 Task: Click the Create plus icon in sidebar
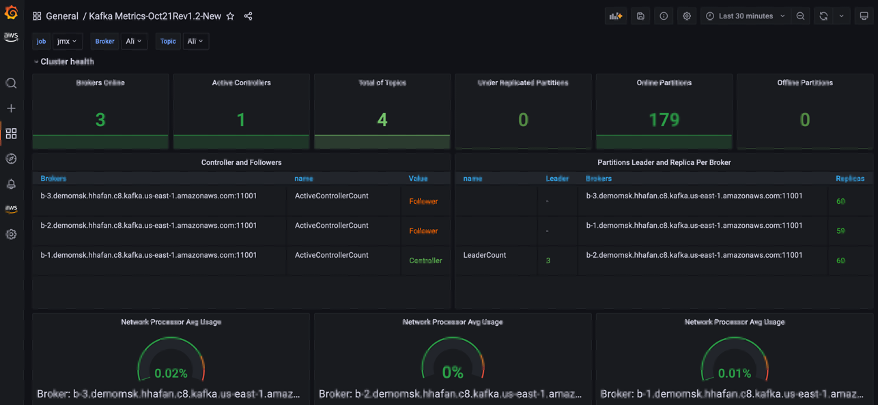[11, 108]
